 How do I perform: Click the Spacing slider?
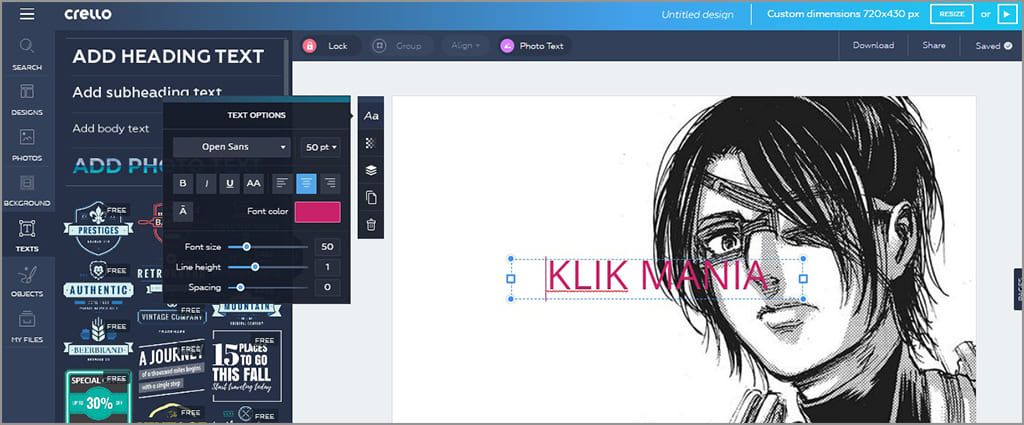pos(268,287)
